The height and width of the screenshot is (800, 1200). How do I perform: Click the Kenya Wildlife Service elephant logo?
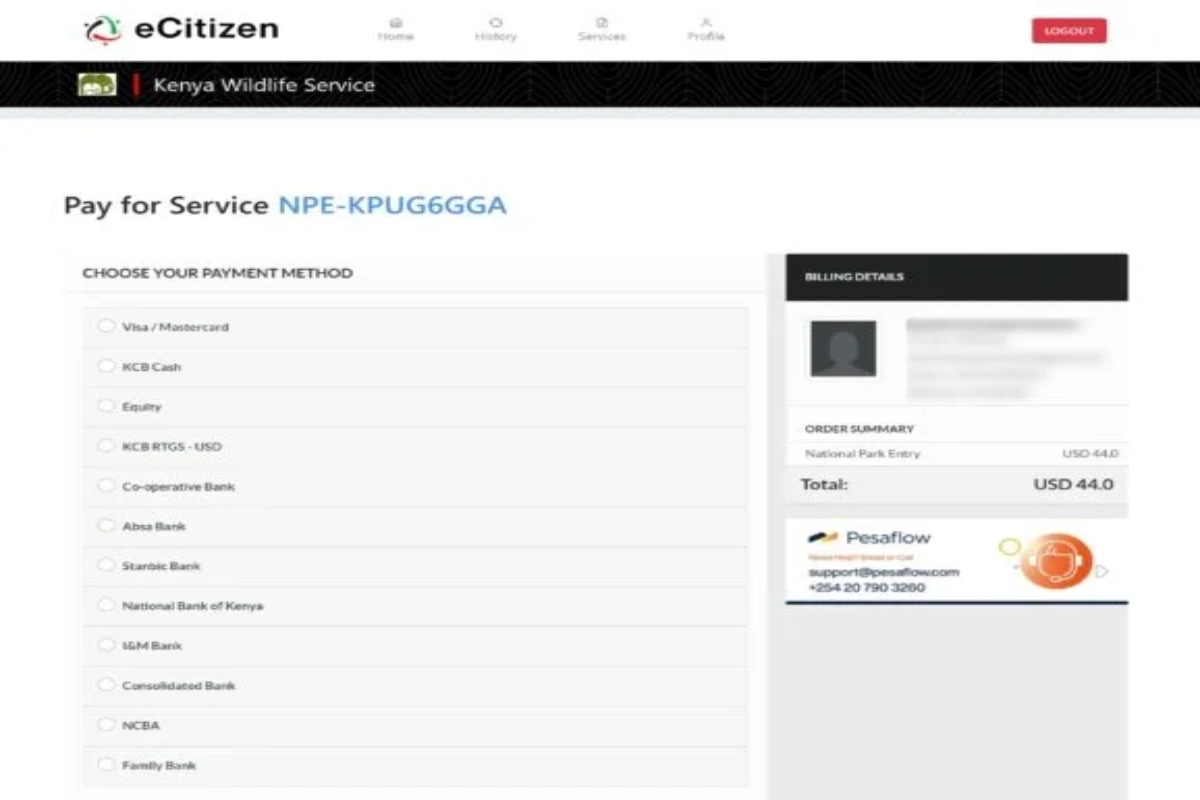(x=97, y=85)
